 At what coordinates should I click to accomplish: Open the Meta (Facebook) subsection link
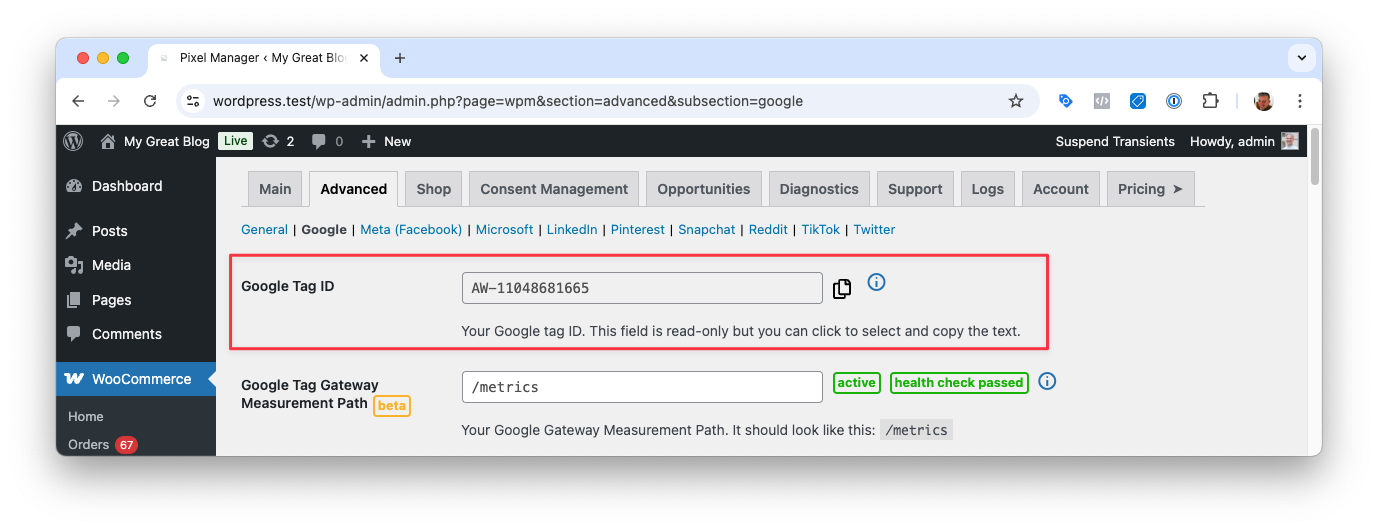click(411, 229)
